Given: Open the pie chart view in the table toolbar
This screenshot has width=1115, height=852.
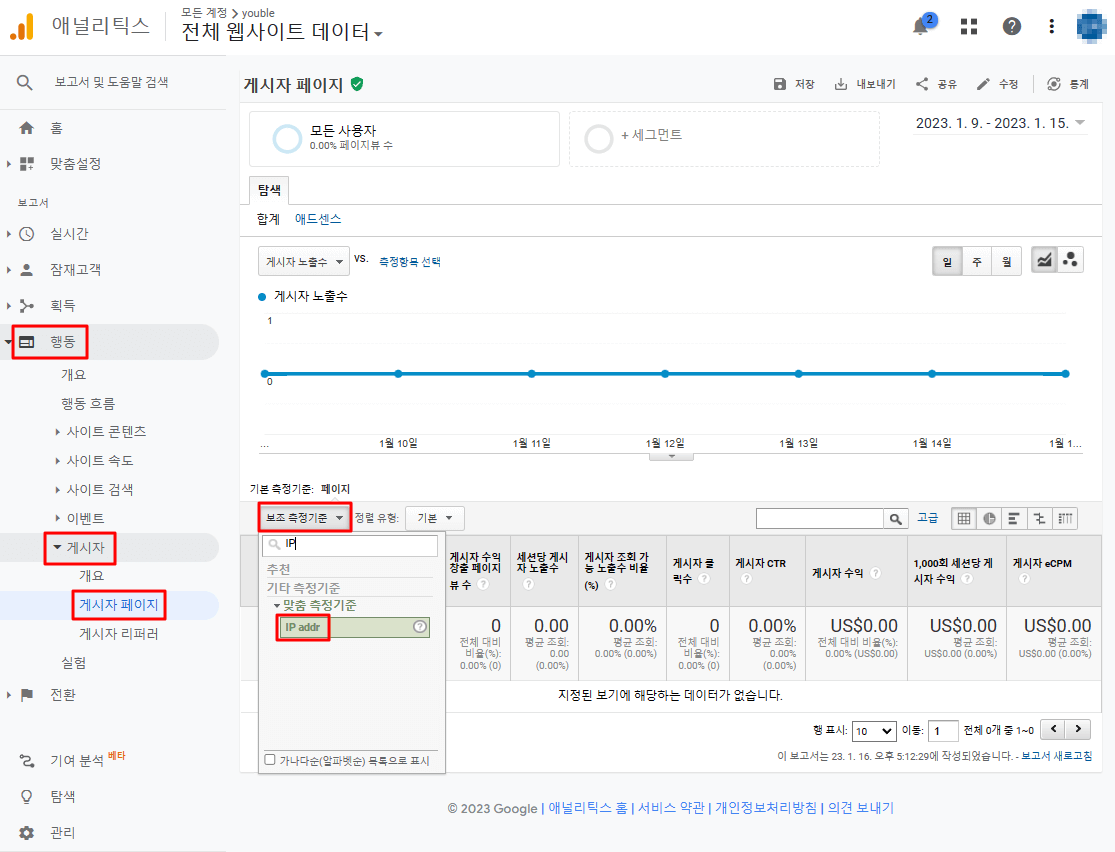Looking at the screenshot, I should coord(989,517).
